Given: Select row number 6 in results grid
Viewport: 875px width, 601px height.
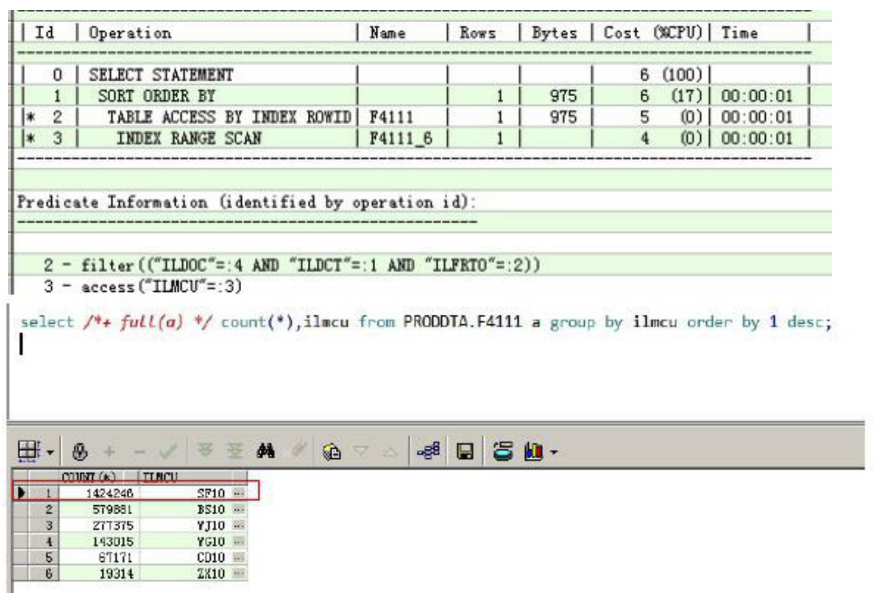Looking at the screenshot, I should coord(43,573).
